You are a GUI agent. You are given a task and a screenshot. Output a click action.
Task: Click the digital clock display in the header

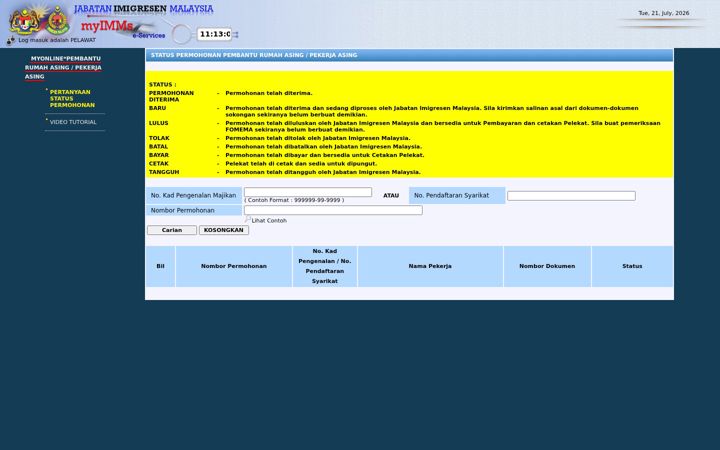click(214, 34)
